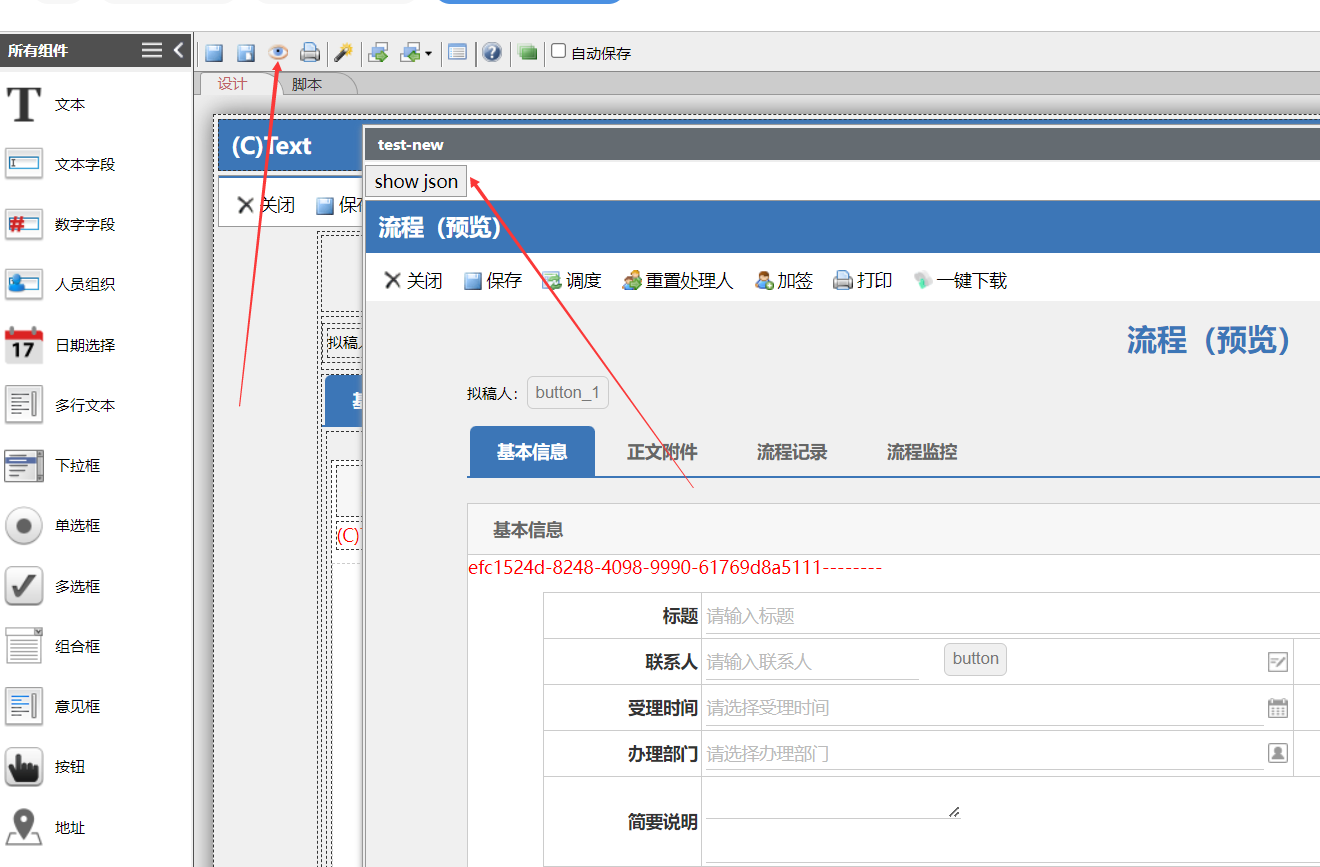Open the 流程记录 tab
The width and height of the screenshot is (1320, 867).
(792, 452)
